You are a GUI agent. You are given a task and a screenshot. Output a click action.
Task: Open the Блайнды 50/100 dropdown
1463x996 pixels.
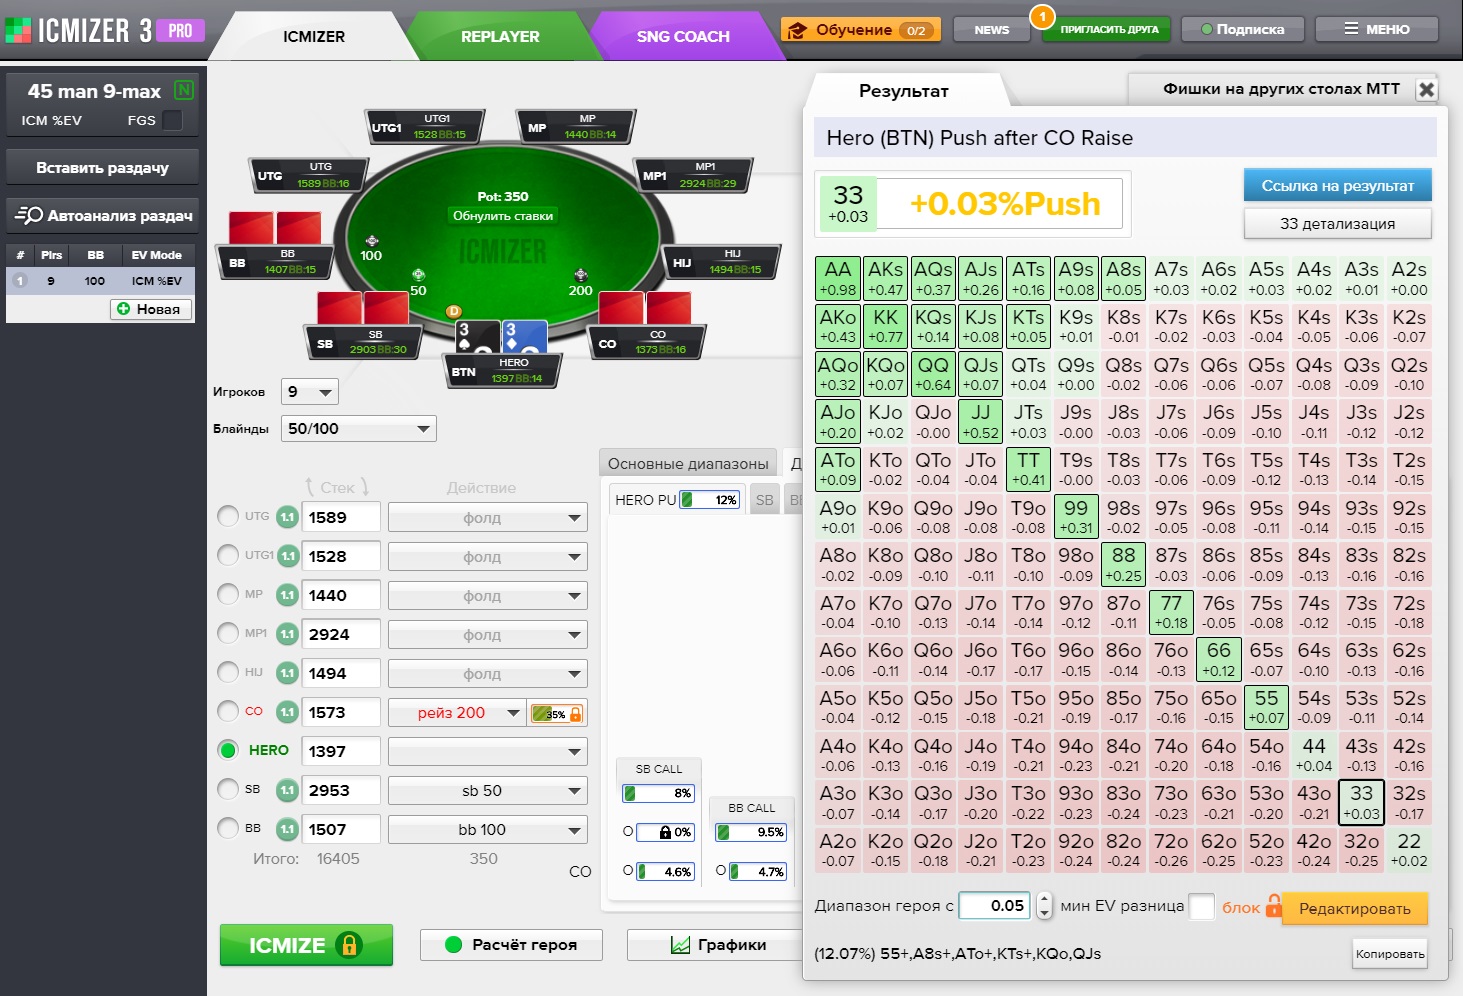click(x=359, y=429)
